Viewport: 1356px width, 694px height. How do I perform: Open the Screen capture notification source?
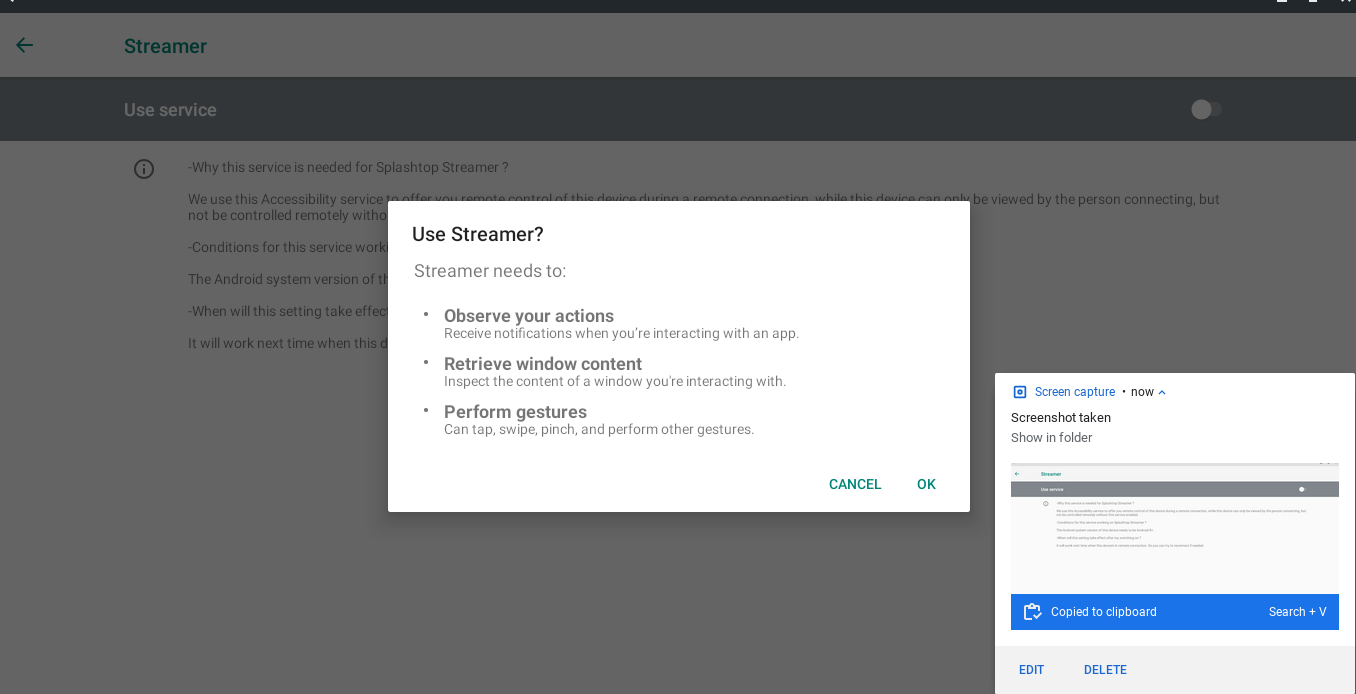pyautogui.click(x=1074, y=391)
